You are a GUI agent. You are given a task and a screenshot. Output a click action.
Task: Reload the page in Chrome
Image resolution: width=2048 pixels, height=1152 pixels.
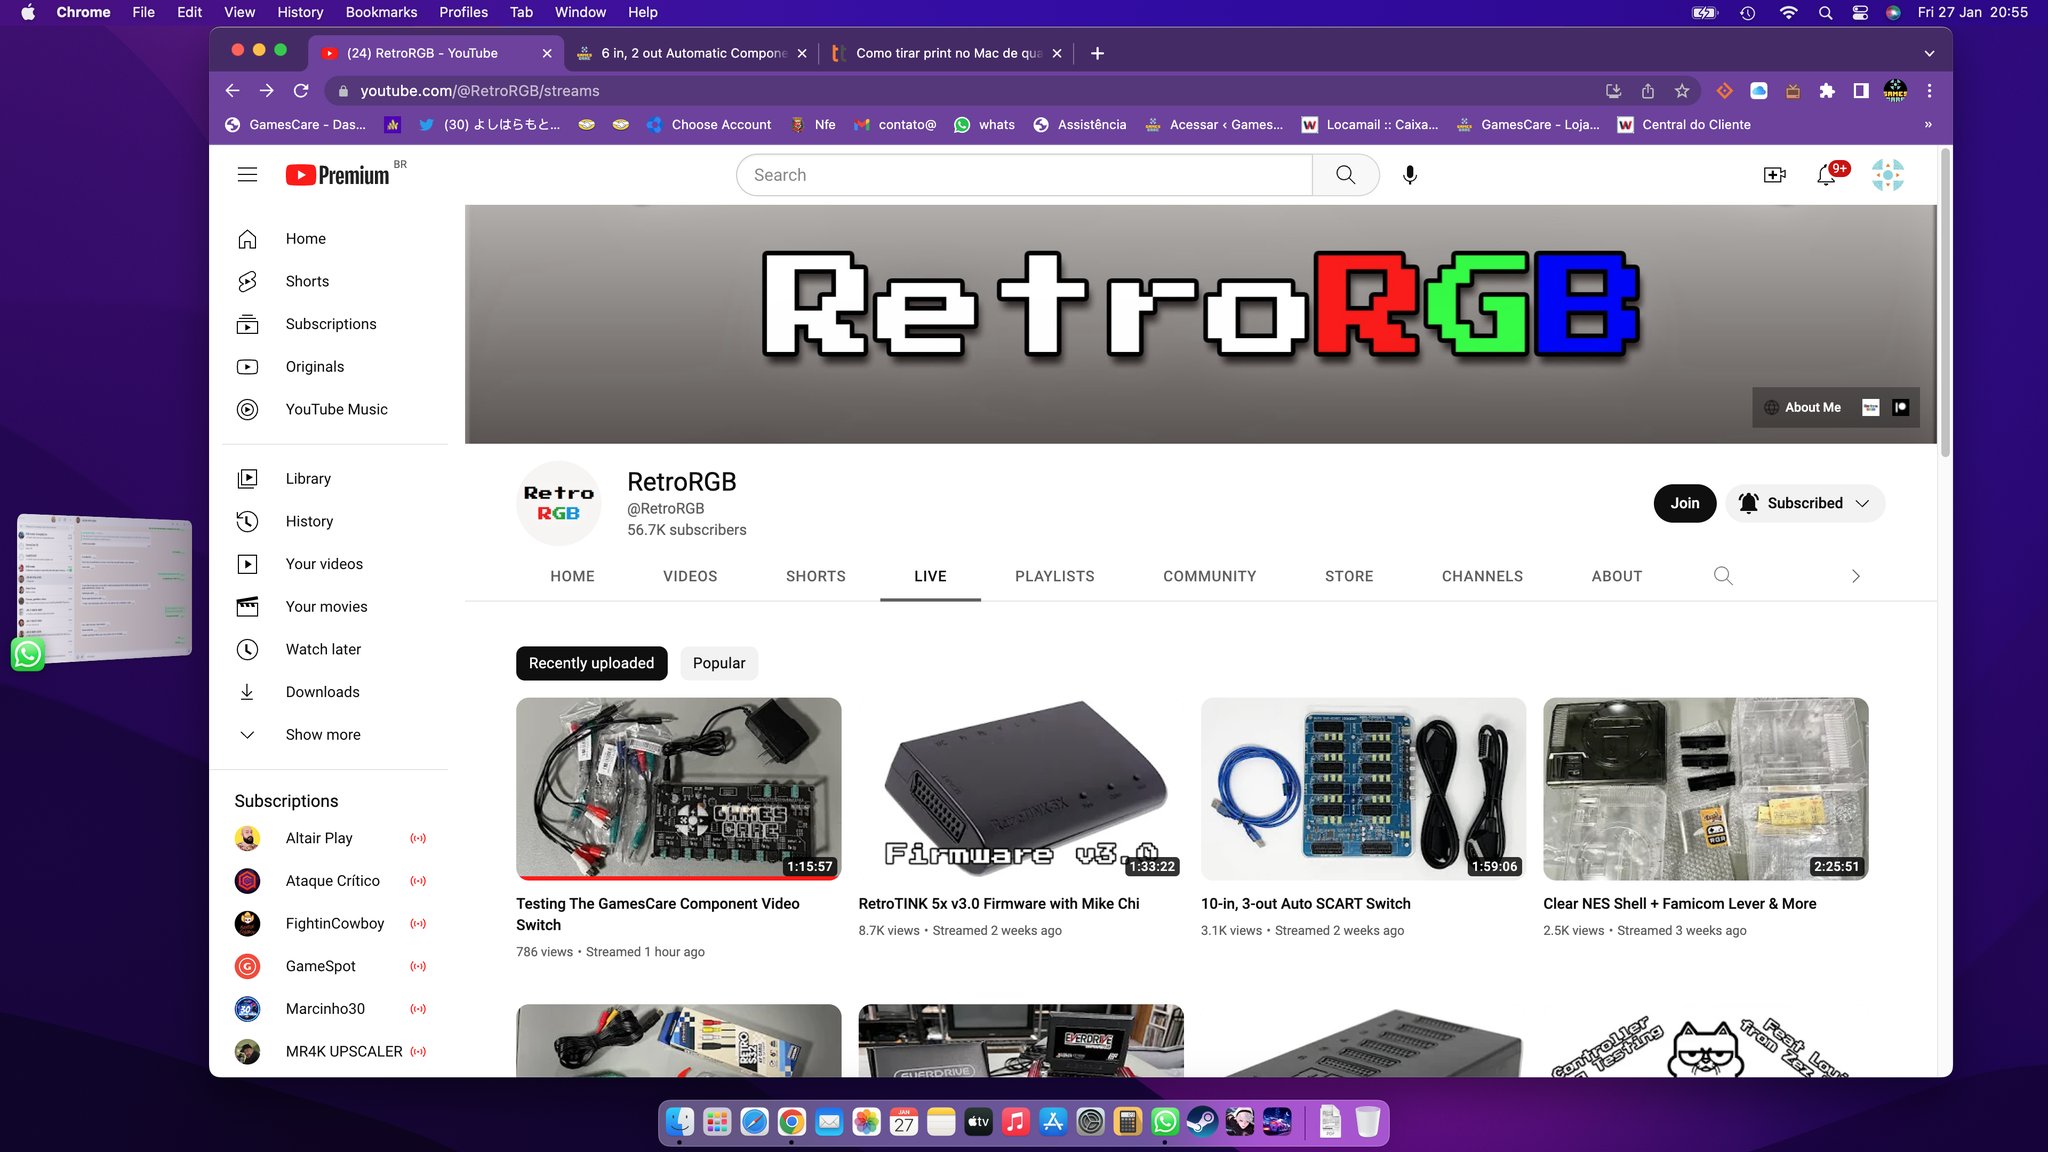click(x=301, y=91)
